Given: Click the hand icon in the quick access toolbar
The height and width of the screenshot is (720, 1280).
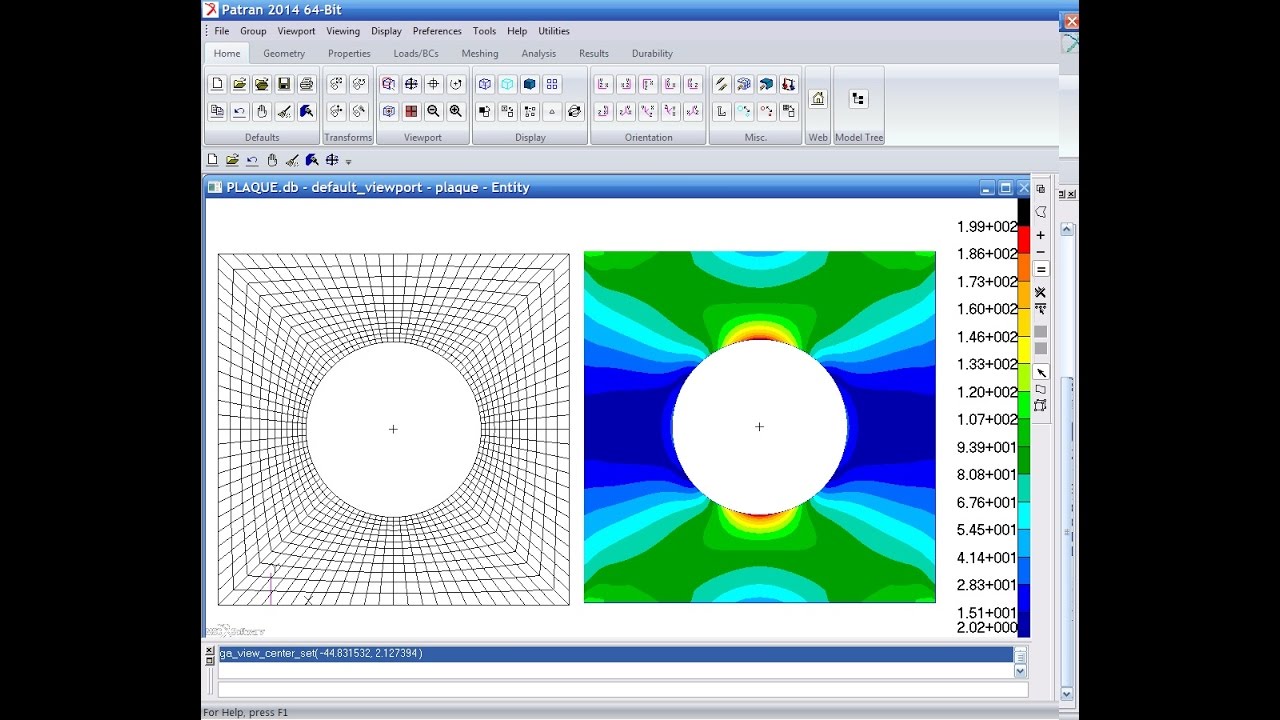Looking at the screenshot, I should (x=272, y=160).
